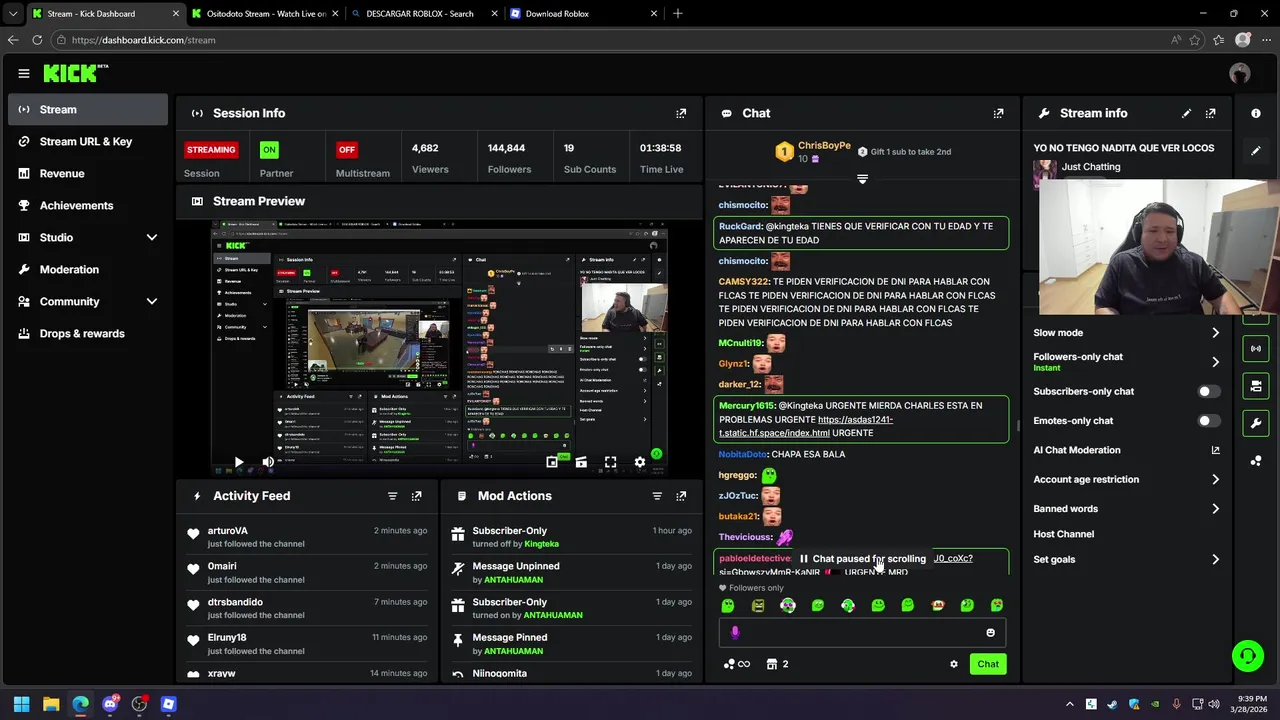Click Chat paused for scrolling banner

coord(862,559)
